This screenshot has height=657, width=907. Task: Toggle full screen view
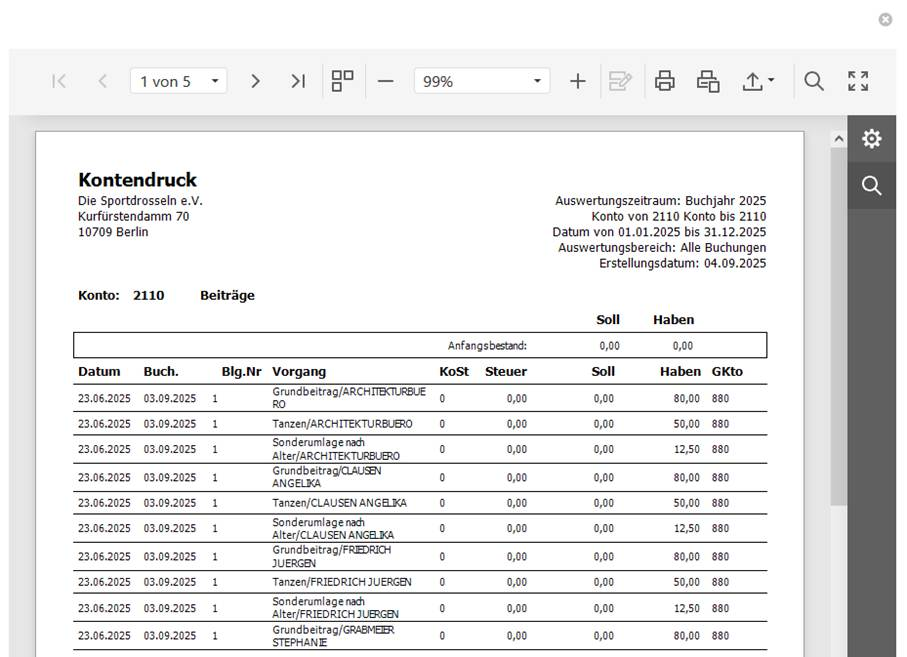(x=858, y=82)
